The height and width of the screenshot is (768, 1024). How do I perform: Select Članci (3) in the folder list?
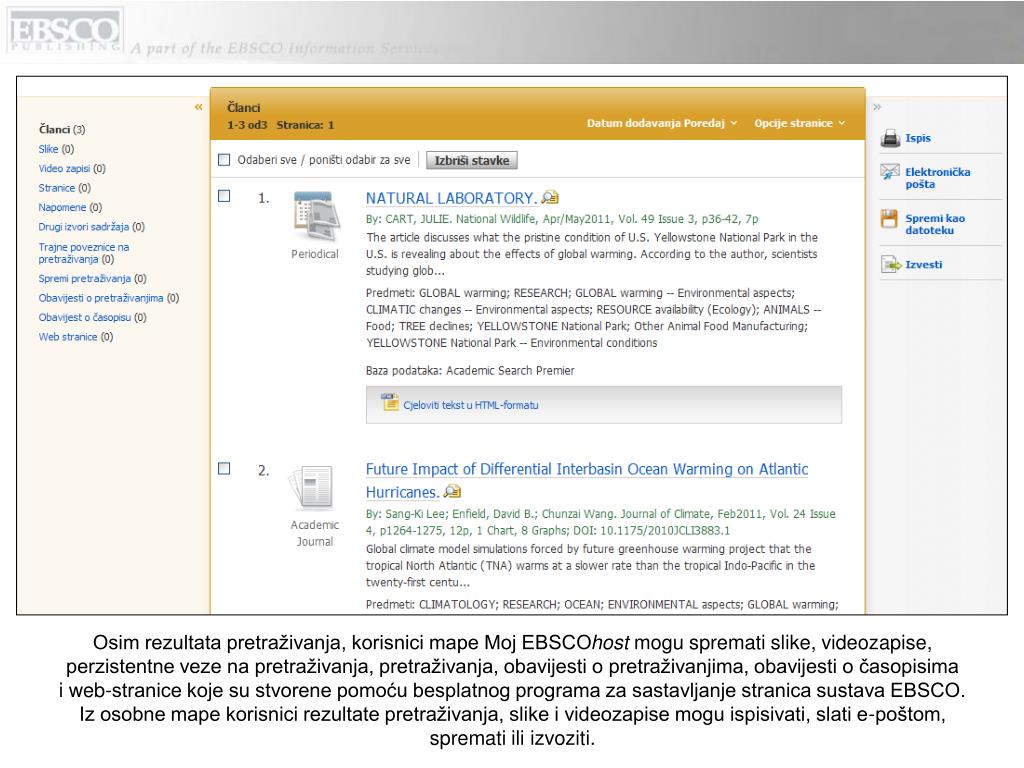[62, 129]
